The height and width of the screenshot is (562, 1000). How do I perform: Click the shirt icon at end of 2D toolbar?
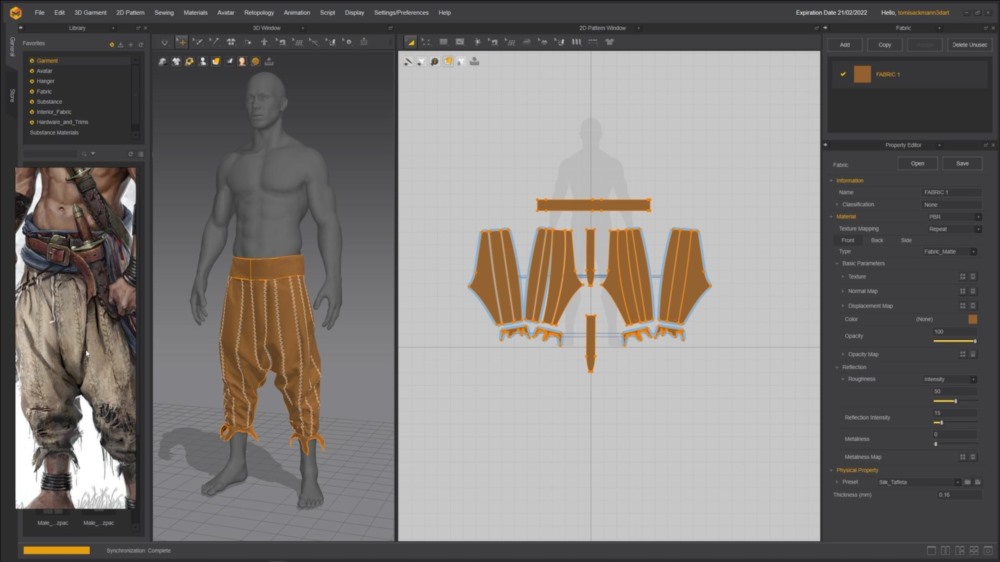point(609,42)
